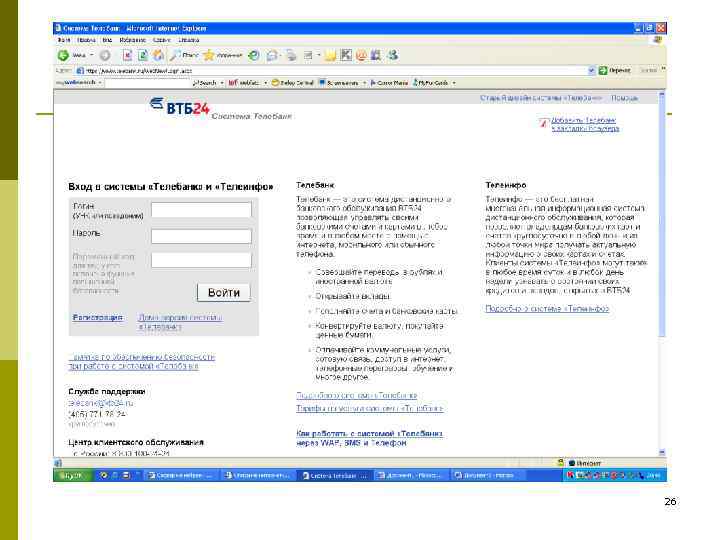Image resolution: width=720 pixels, height=540 pixels.
Task: Click the Smiley Central toolbar button
Action: click(x=292, y=83)
